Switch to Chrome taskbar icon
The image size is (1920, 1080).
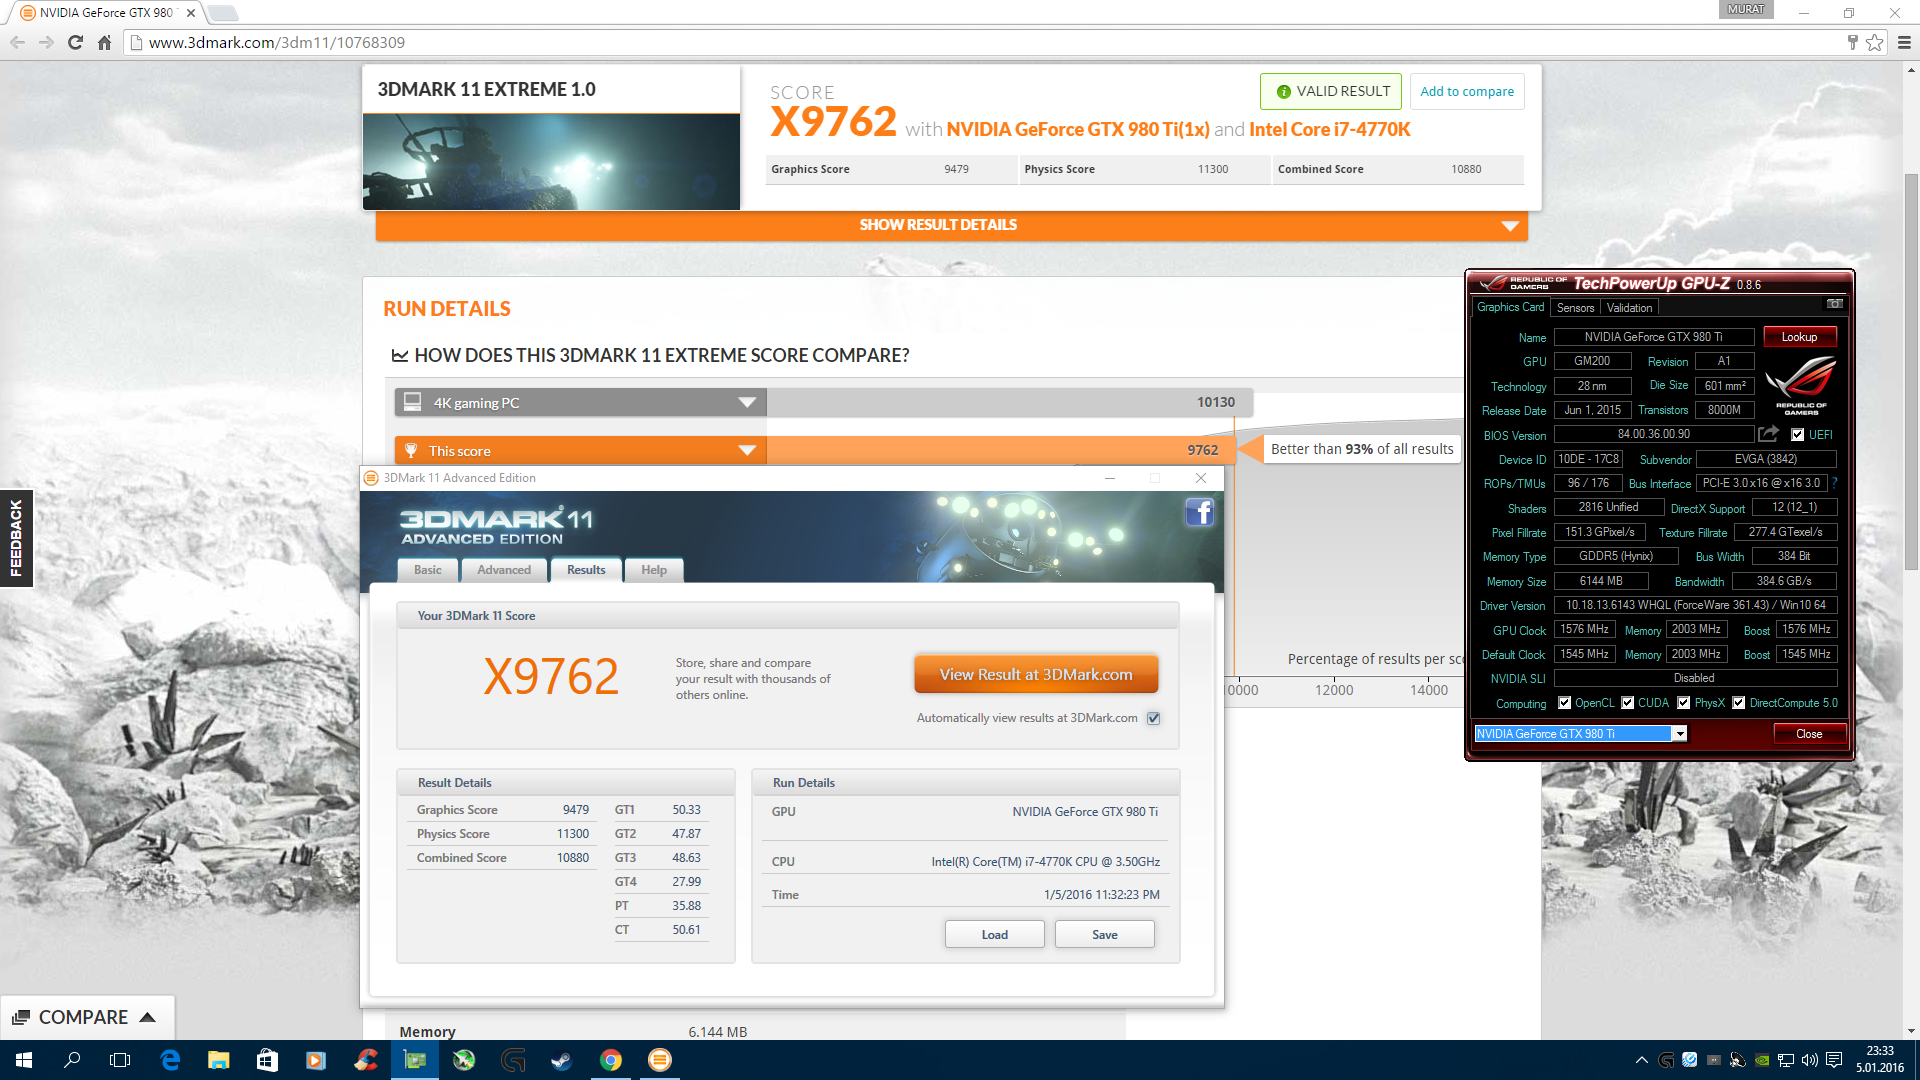pos(611,1060)
